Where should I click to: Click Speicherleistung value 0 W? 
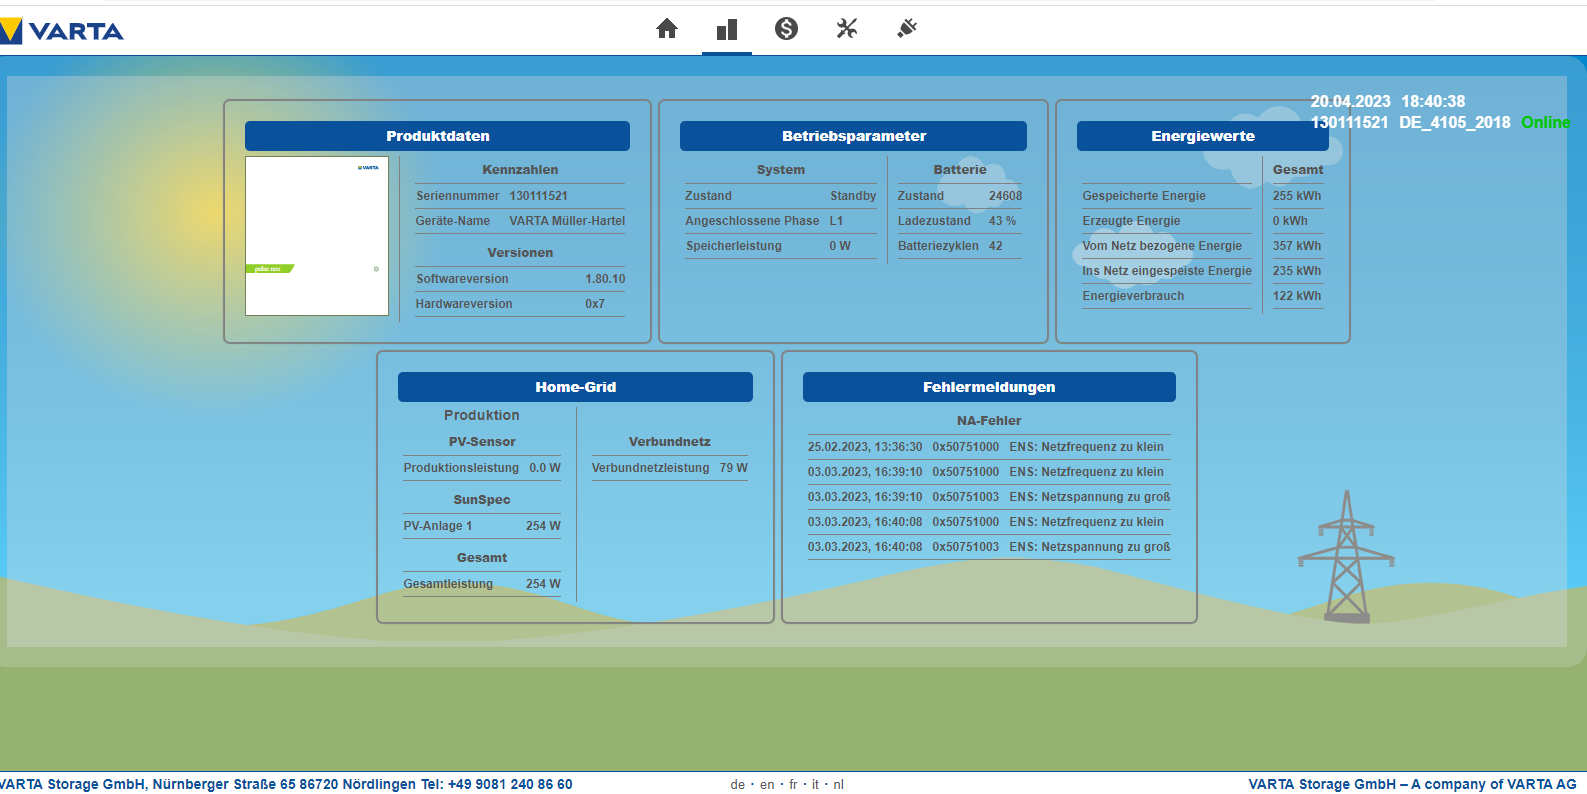pyautogui.click(x=840, y=246)
